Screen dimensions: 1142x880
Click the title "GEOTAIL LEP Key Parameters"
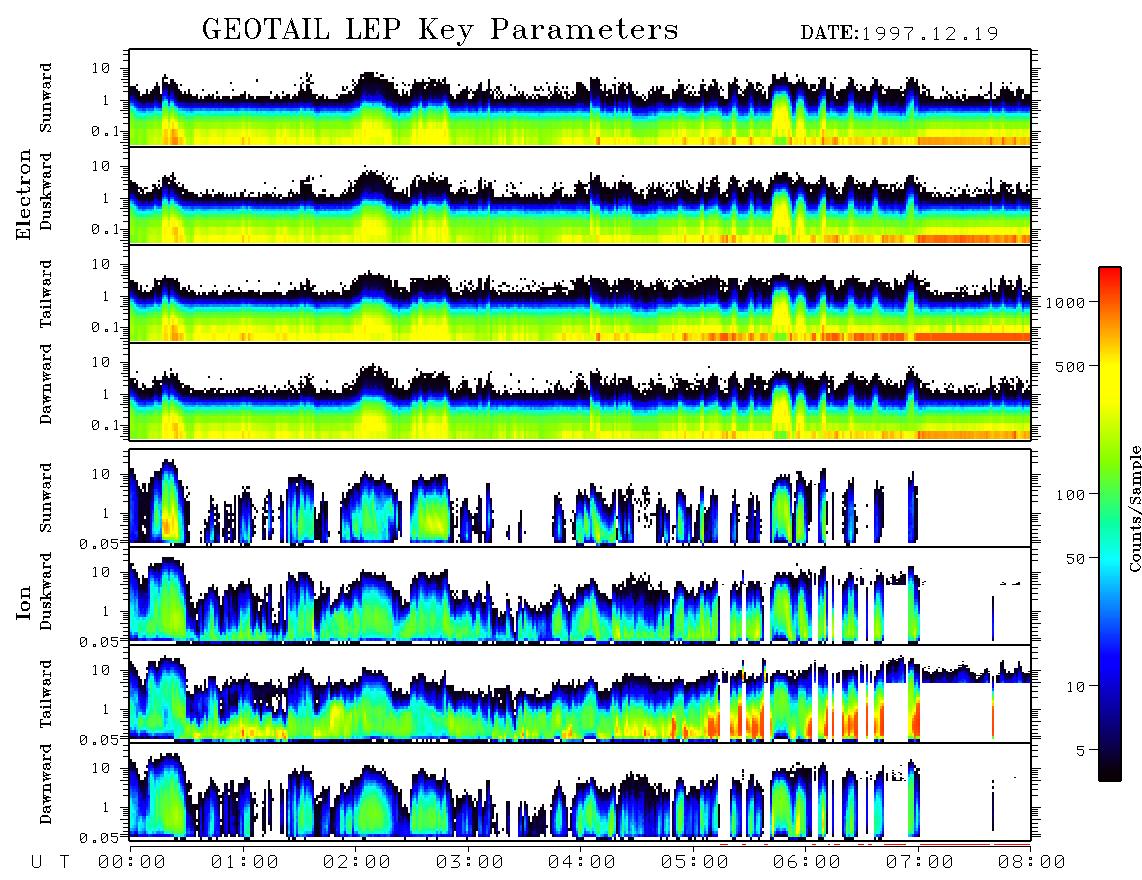click(440, 30)
